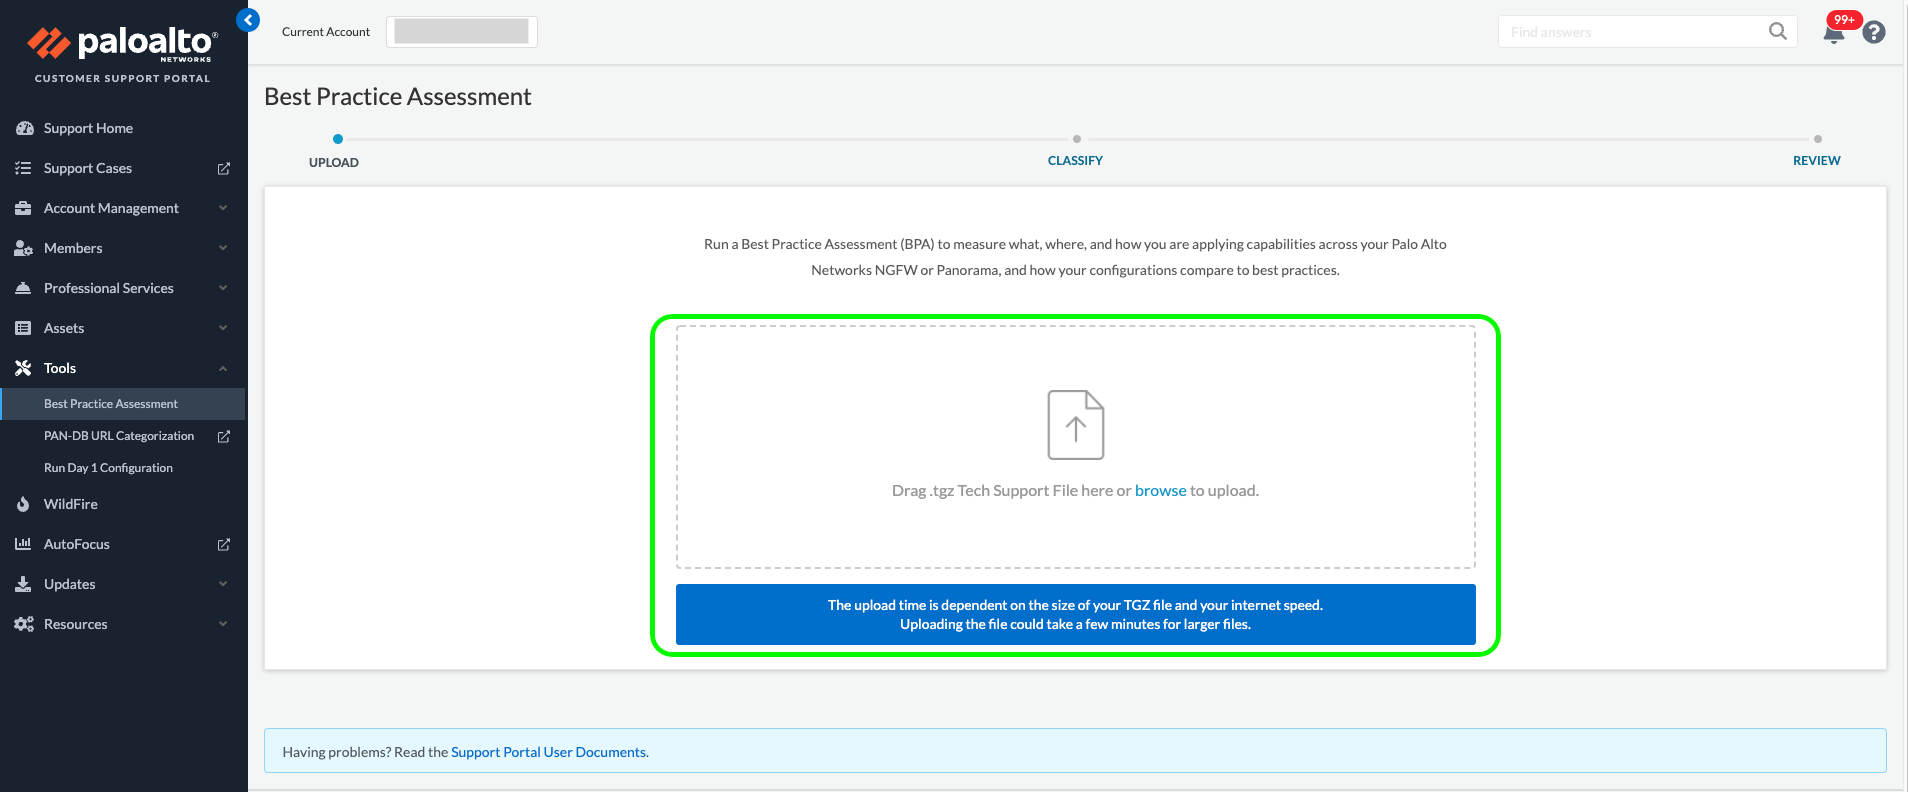Click the Updates download icon
The height and width of the screenshot is (792, 1908).
pyautogui.click(x=23, y=584)
